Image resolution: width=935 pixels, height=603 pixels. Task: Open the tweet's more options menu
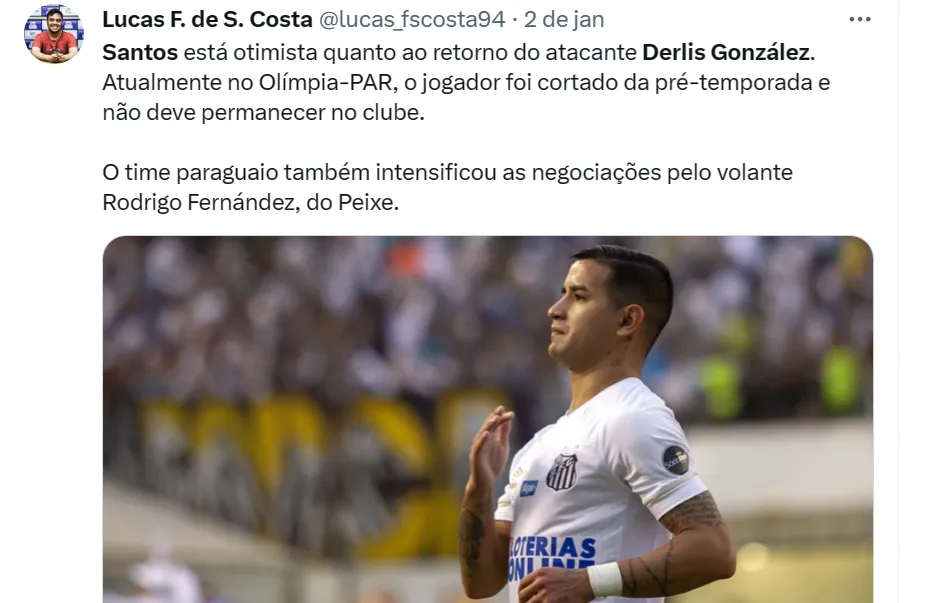(859, 20)
